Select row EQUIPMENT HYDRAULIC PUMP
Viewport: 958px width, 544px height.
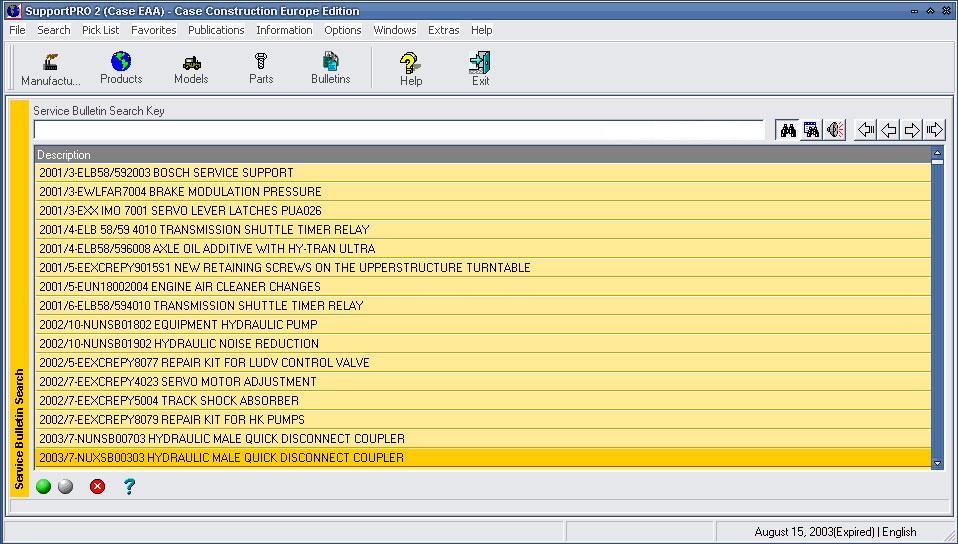click(483, 324)
